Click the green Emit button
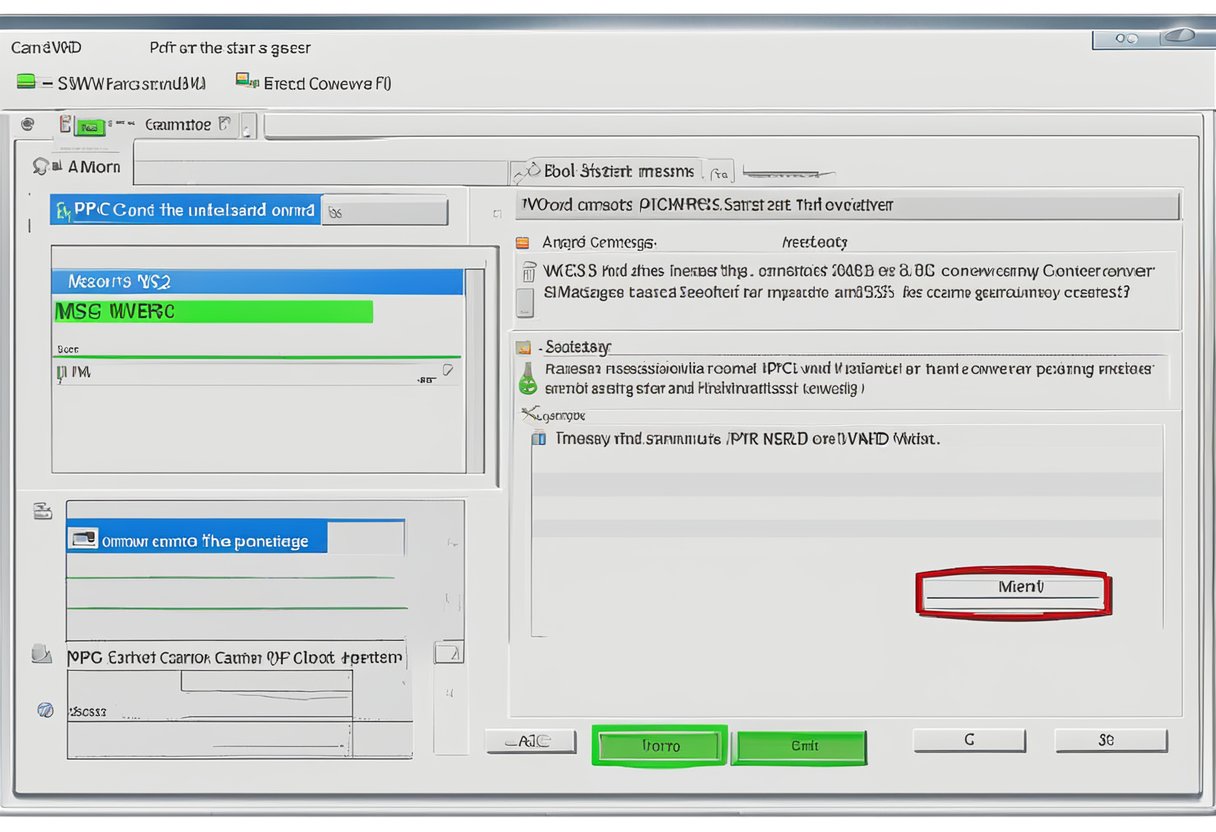Screen dimensions: 1216x832 (800, 746)
